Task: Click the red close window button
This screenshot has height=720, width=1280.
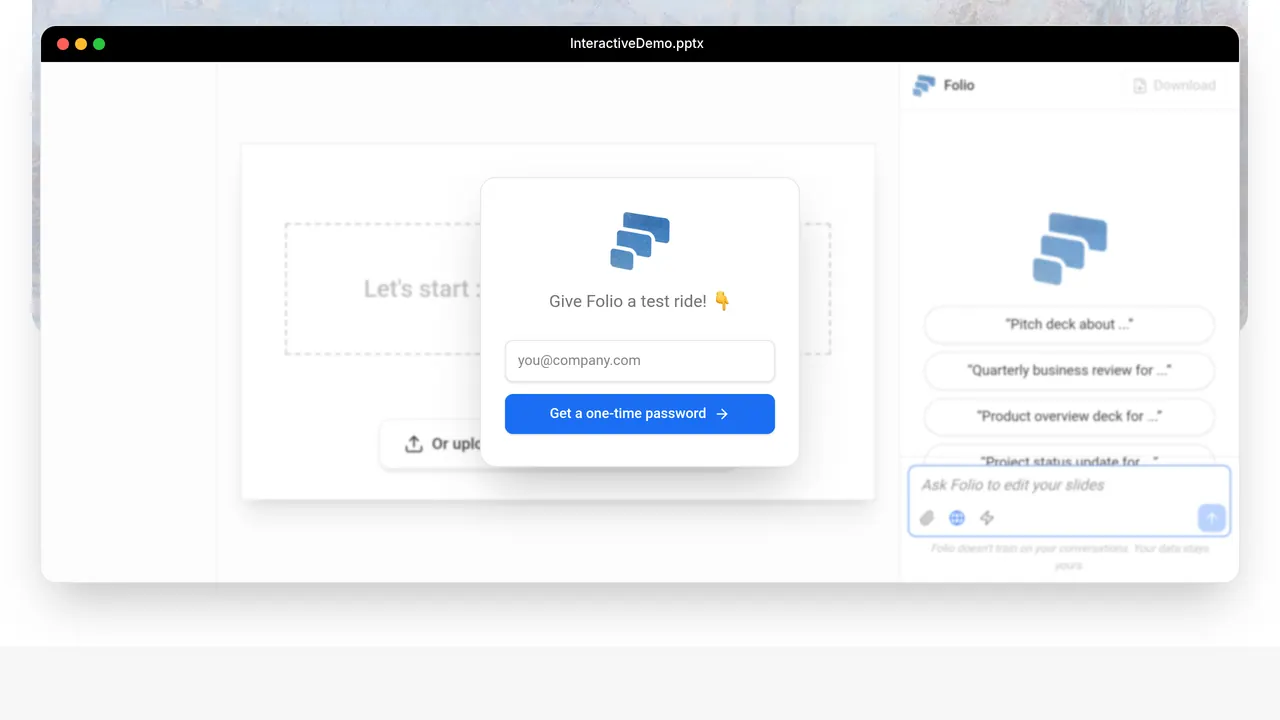Action: [63, 44]
